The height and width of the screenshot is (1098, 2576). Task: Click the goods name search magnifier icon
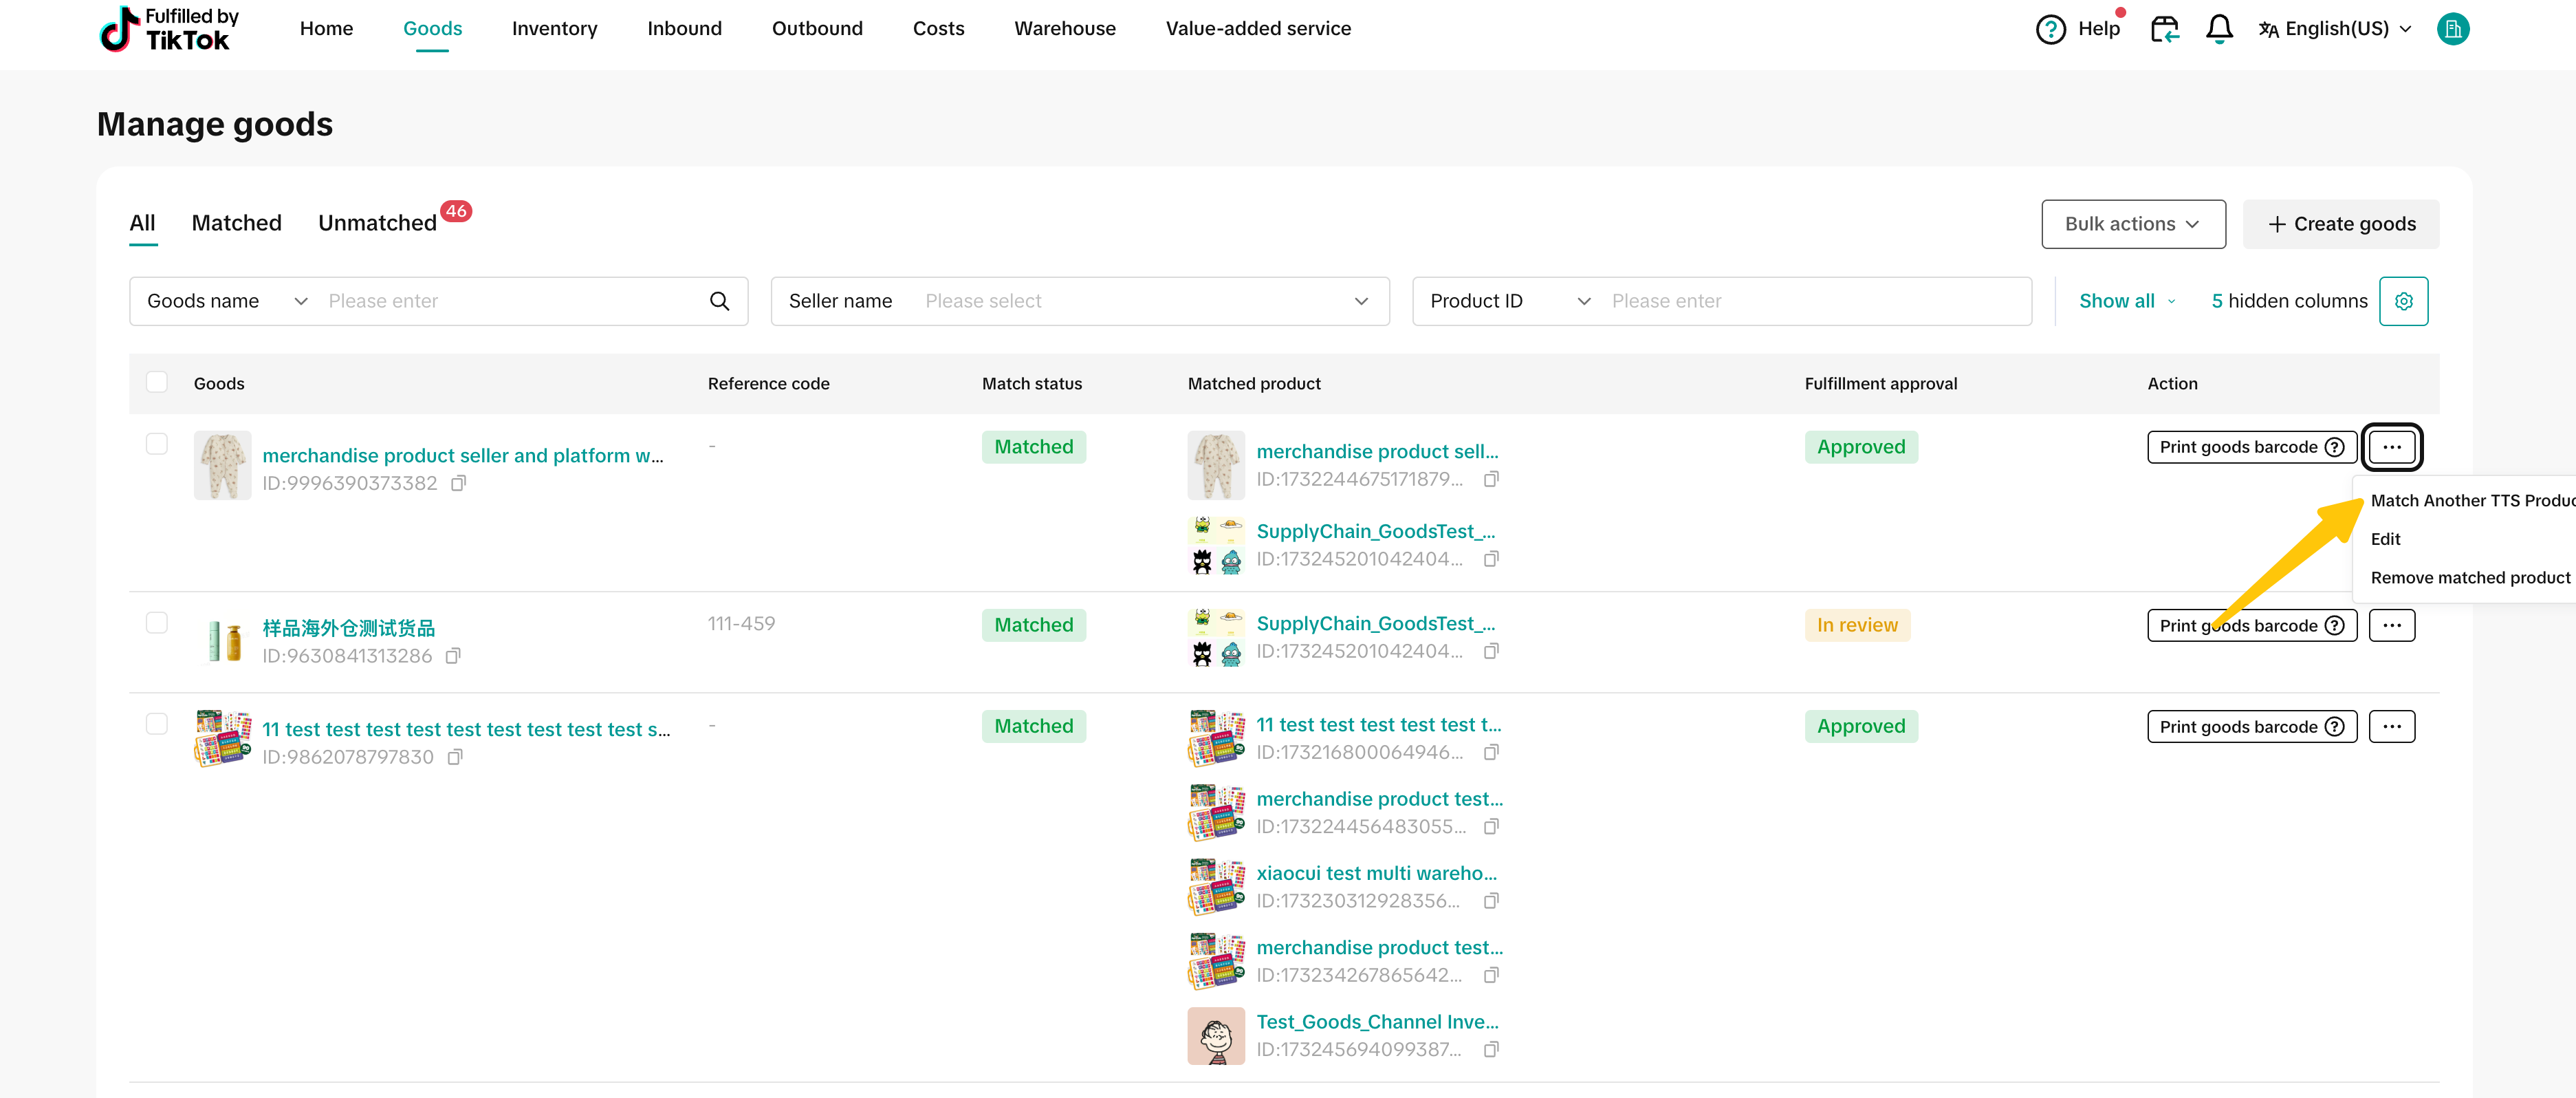point(719,301)
